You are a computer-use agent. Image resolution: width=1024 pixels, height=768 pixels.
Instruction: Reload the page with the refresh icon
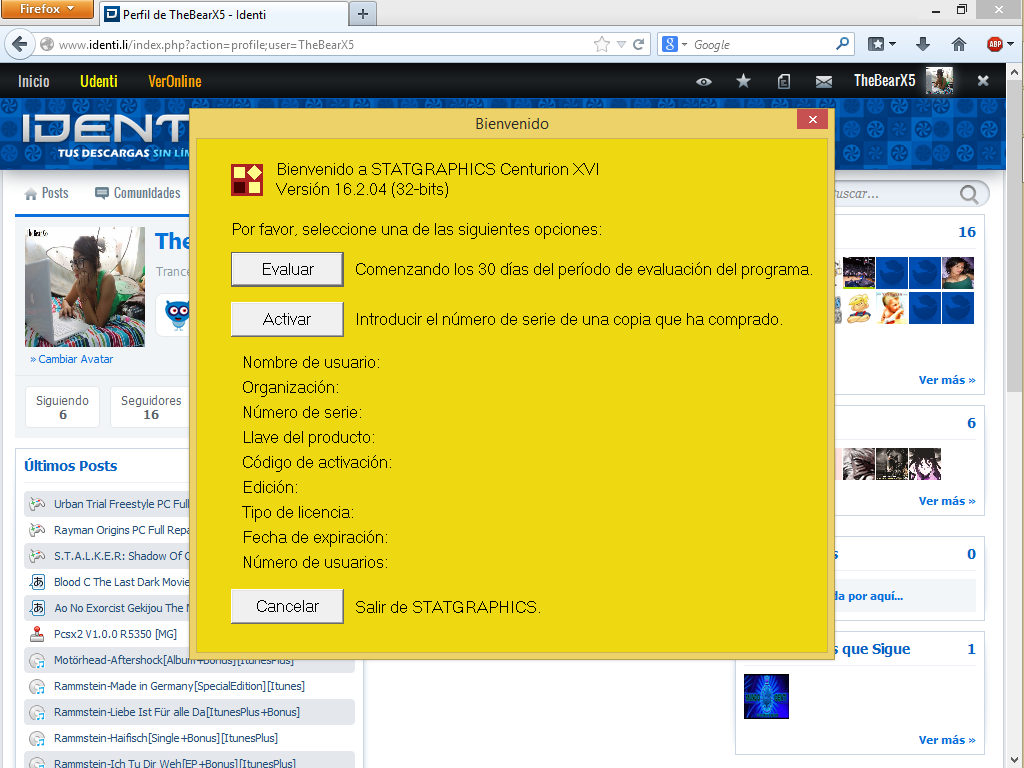click(x=639, y=44)
